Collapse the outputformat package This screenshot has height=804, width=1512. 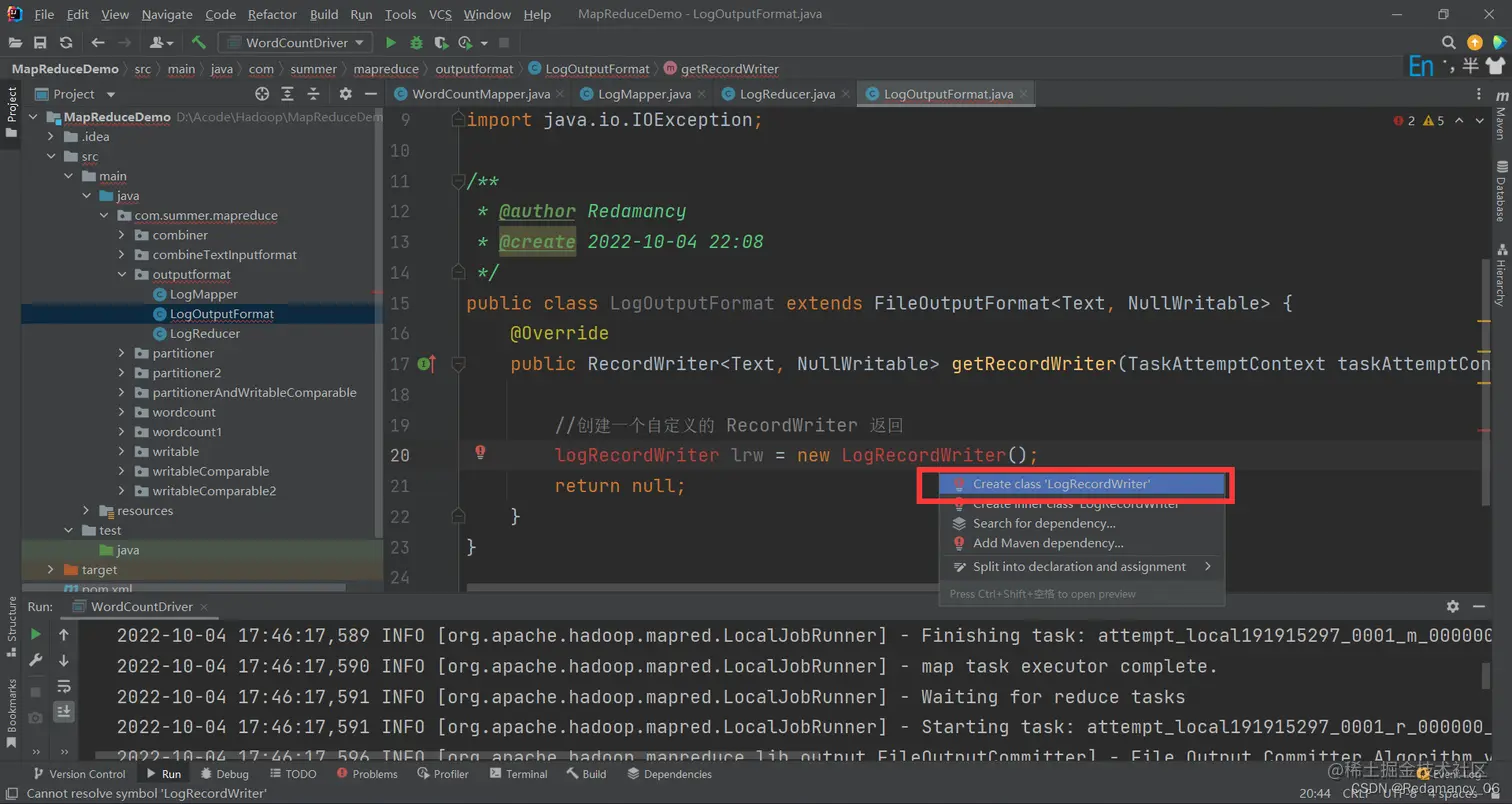[x=121, y=274]
